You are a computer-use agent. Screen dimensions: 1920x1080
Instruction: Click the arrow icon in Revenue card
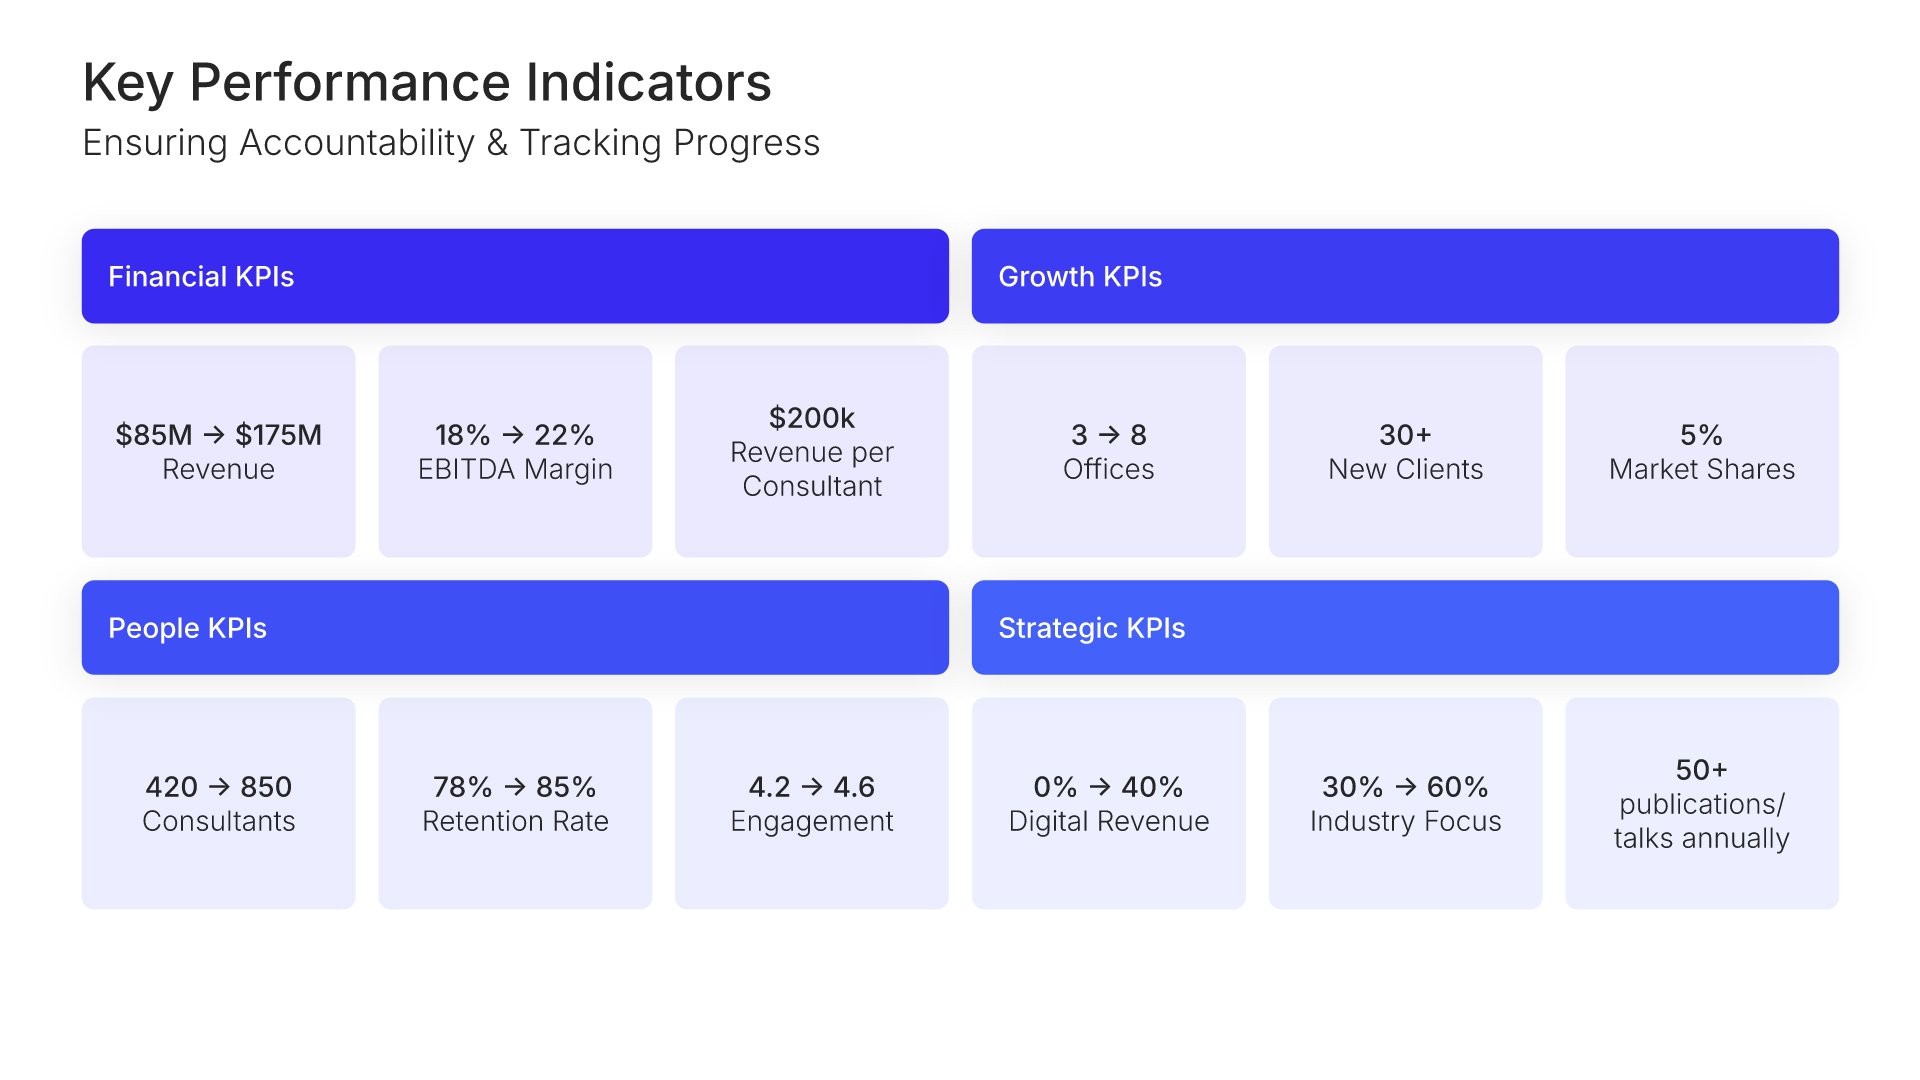pos(214,435)
